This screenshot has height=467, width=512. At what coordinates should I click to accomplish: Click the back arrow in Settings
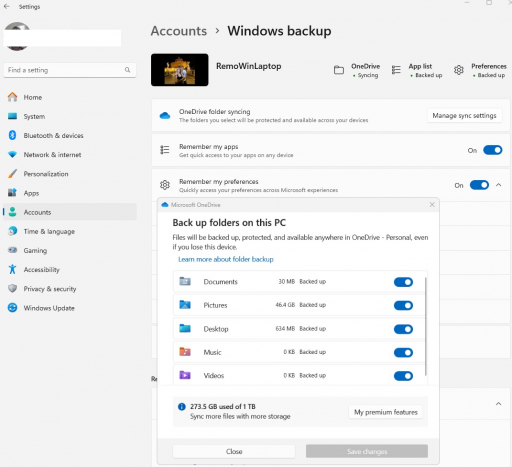[7, 6]
